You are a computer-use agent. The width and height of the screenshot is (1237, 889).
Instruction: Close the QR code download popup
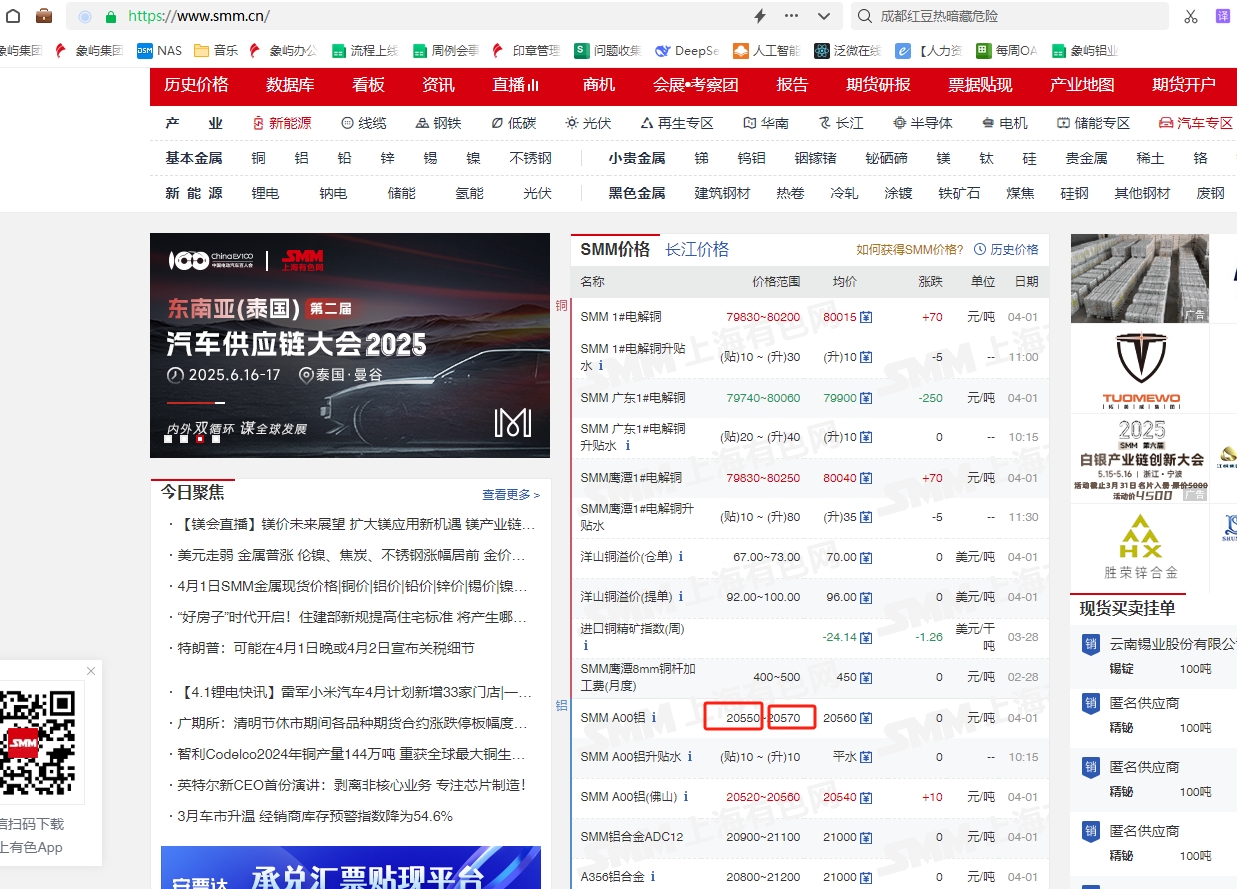click(91, 671)
